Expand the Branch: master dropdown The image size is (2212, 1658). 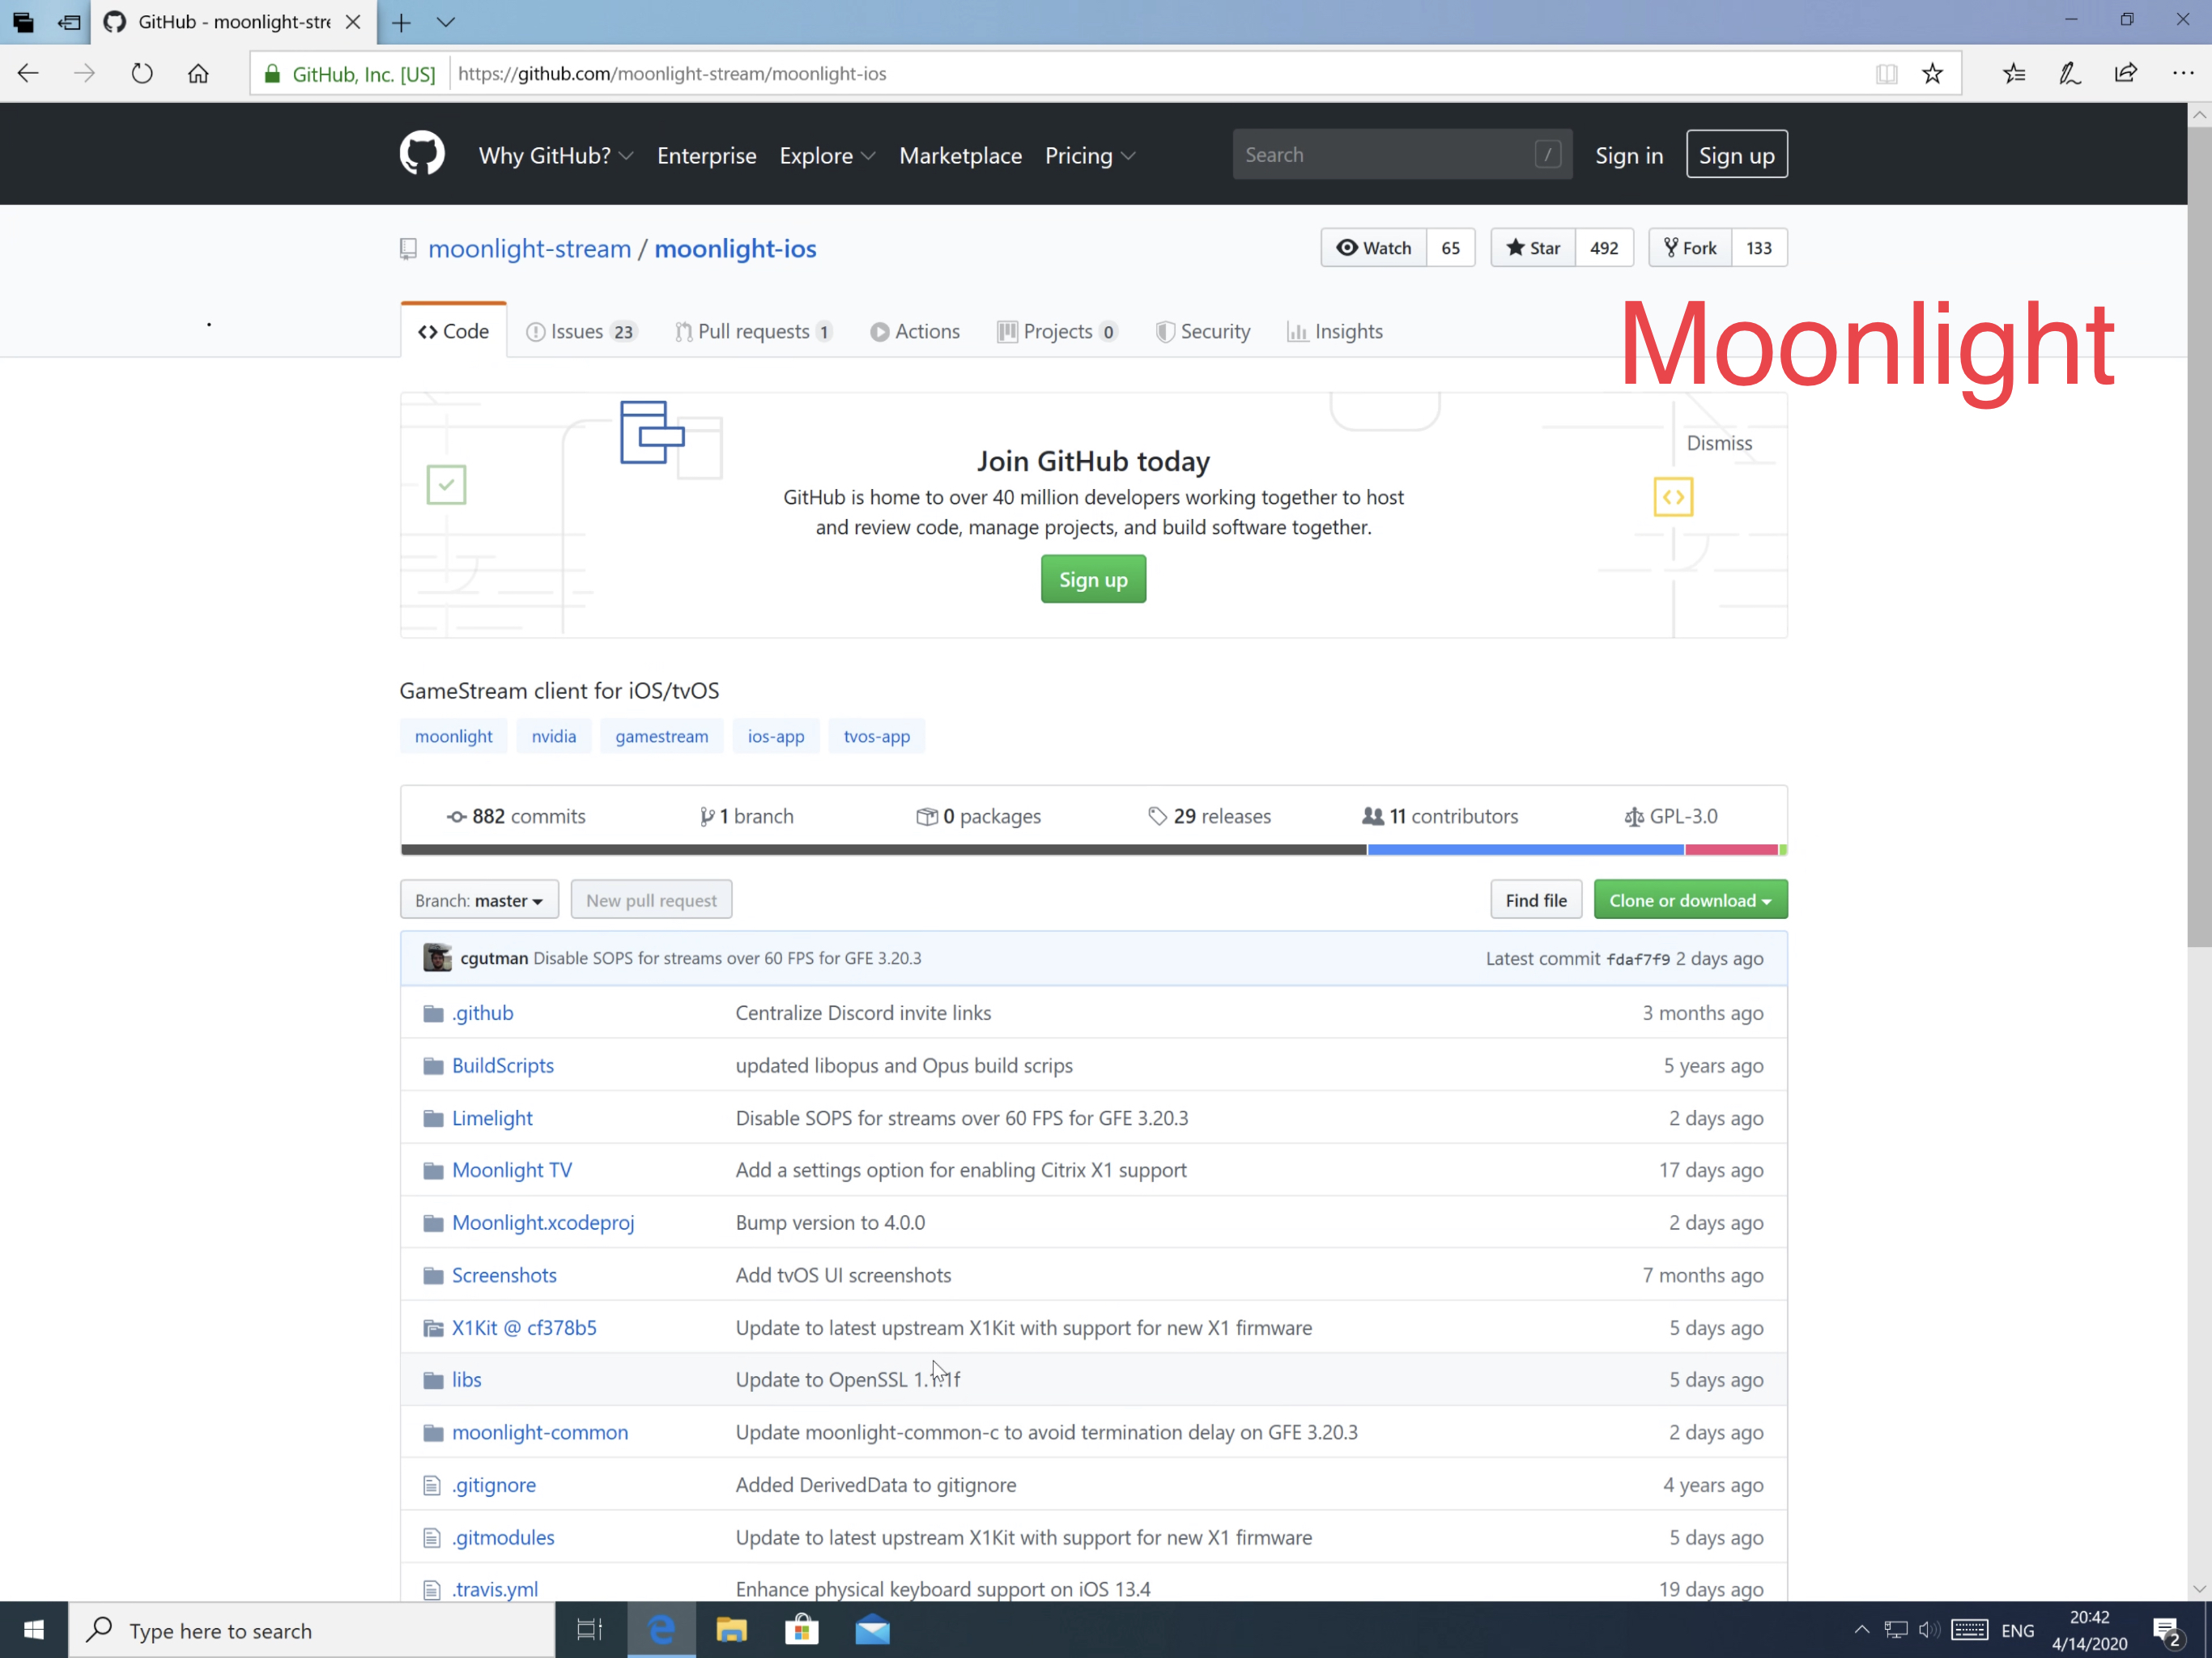click(x=479, y=900)
